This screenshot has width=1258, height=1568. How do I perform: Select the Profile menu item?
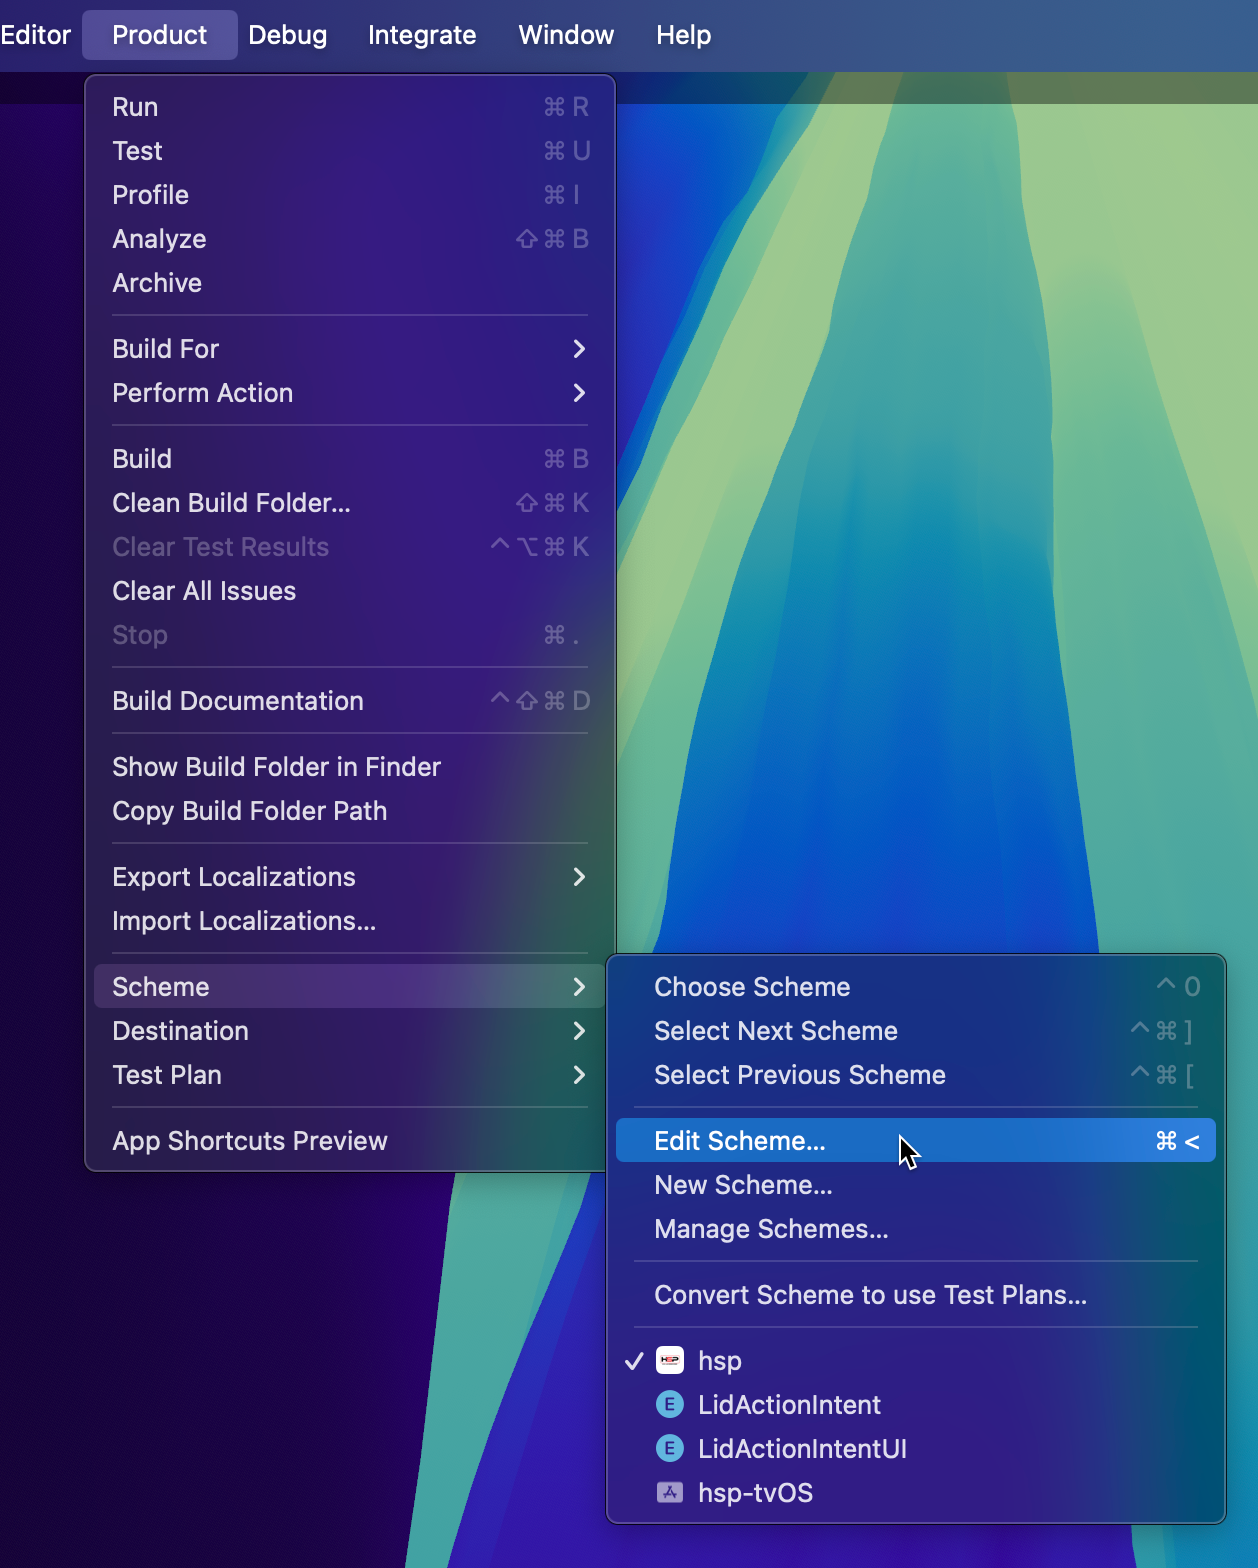point(350,195)
